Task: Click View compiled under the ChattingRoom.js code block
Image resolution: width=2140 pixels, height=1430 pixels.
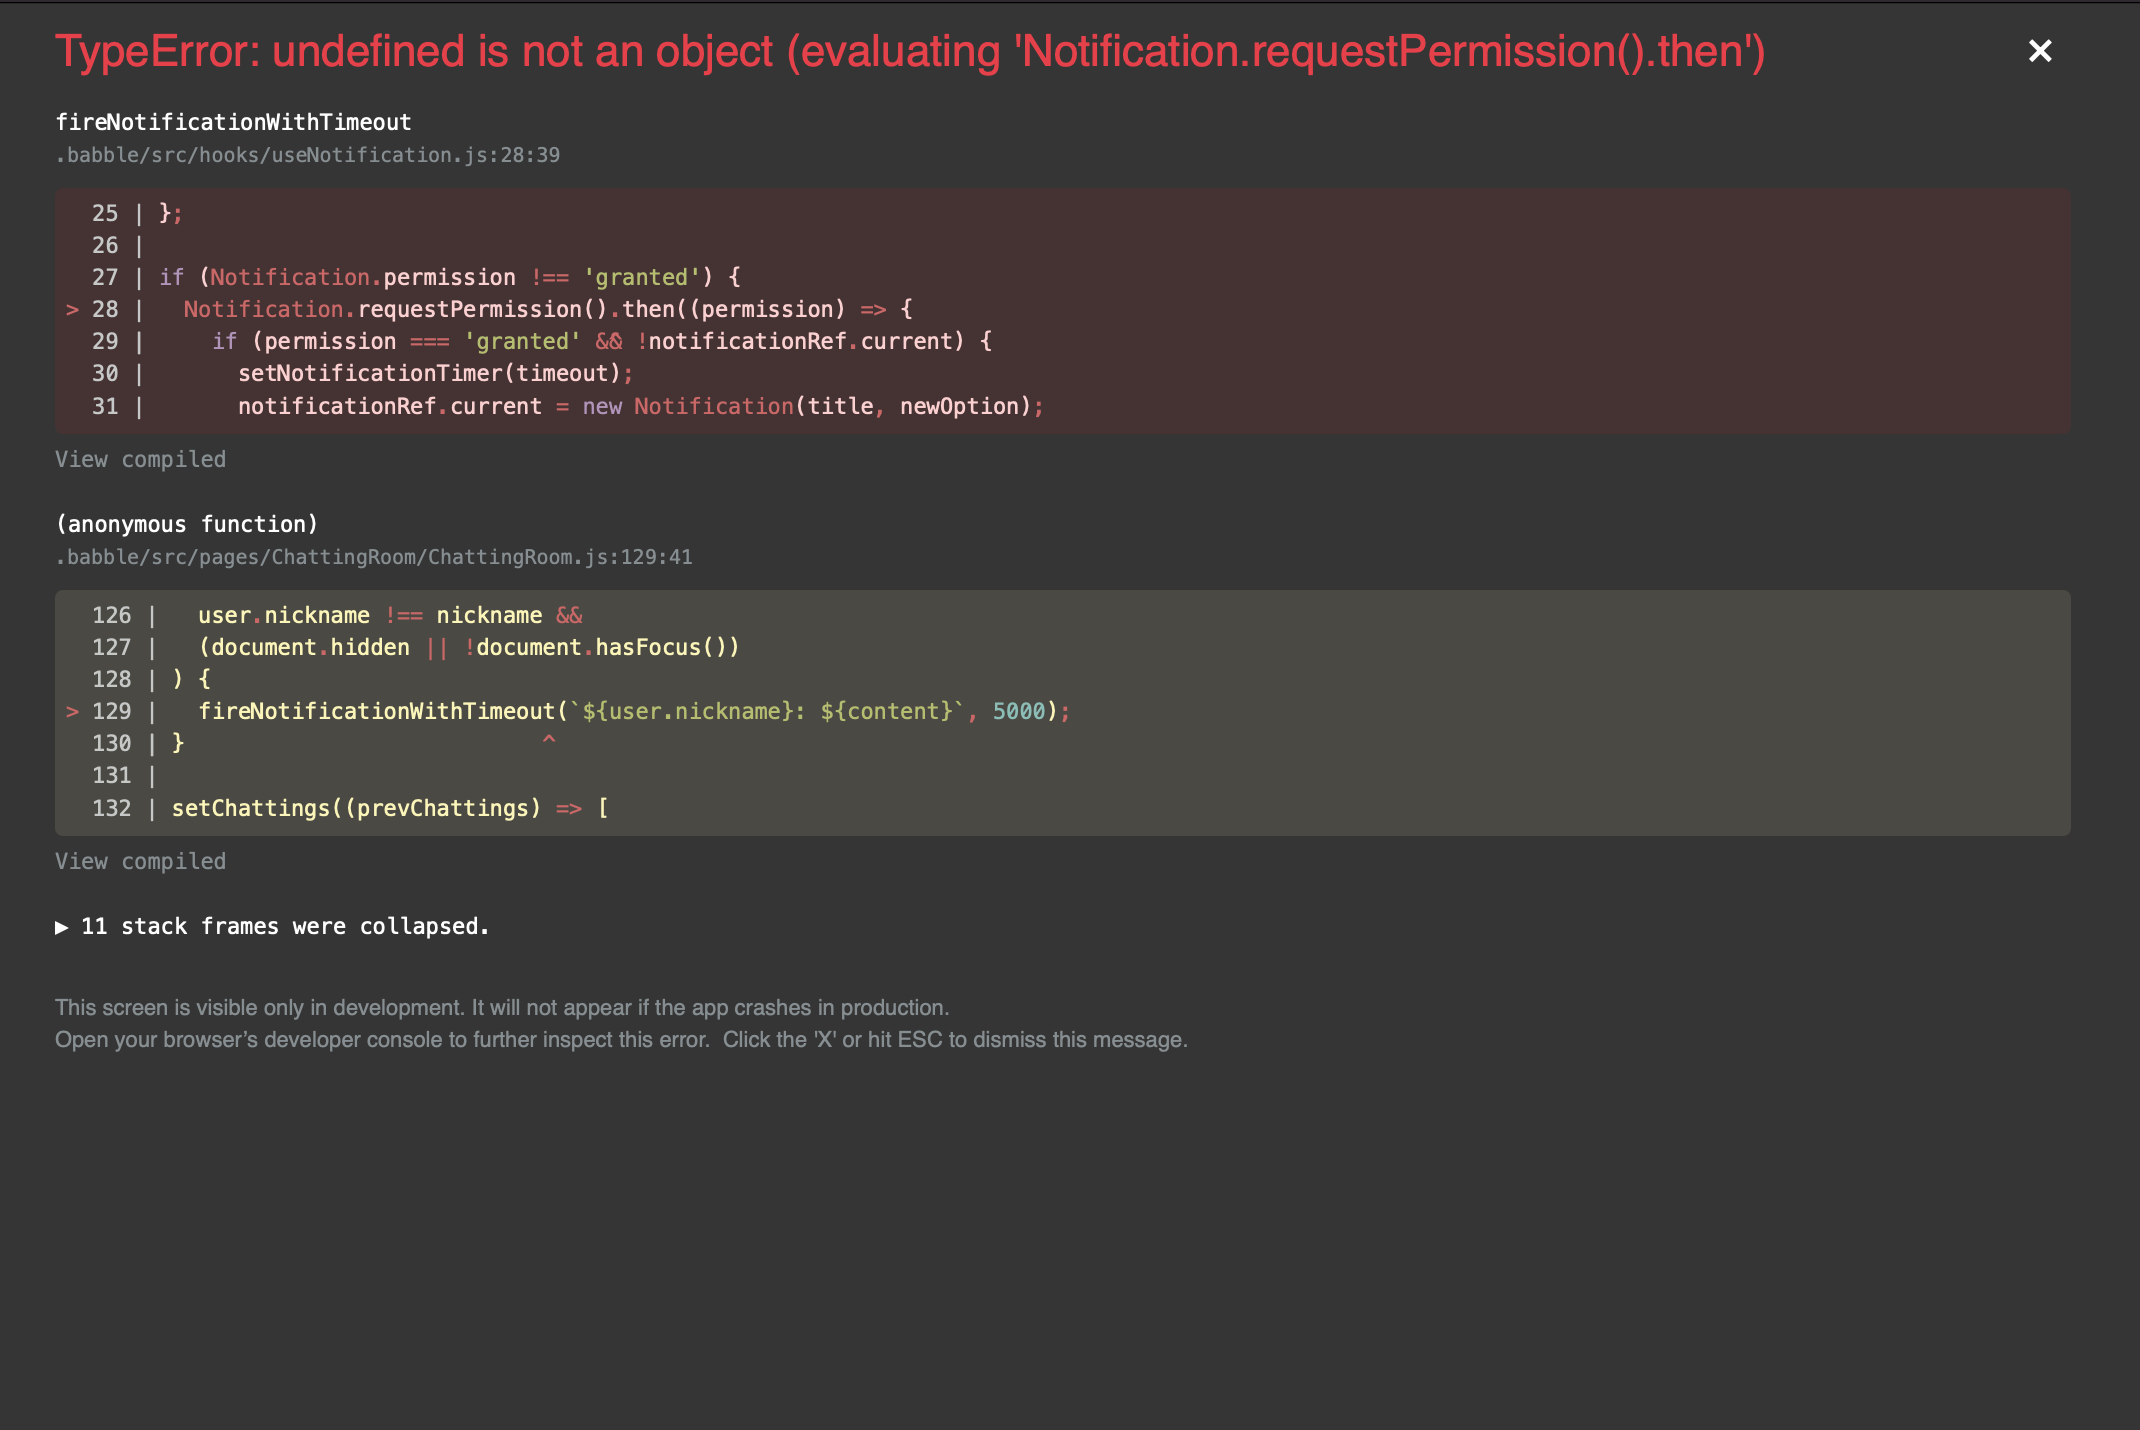Action: pos(140,861)
